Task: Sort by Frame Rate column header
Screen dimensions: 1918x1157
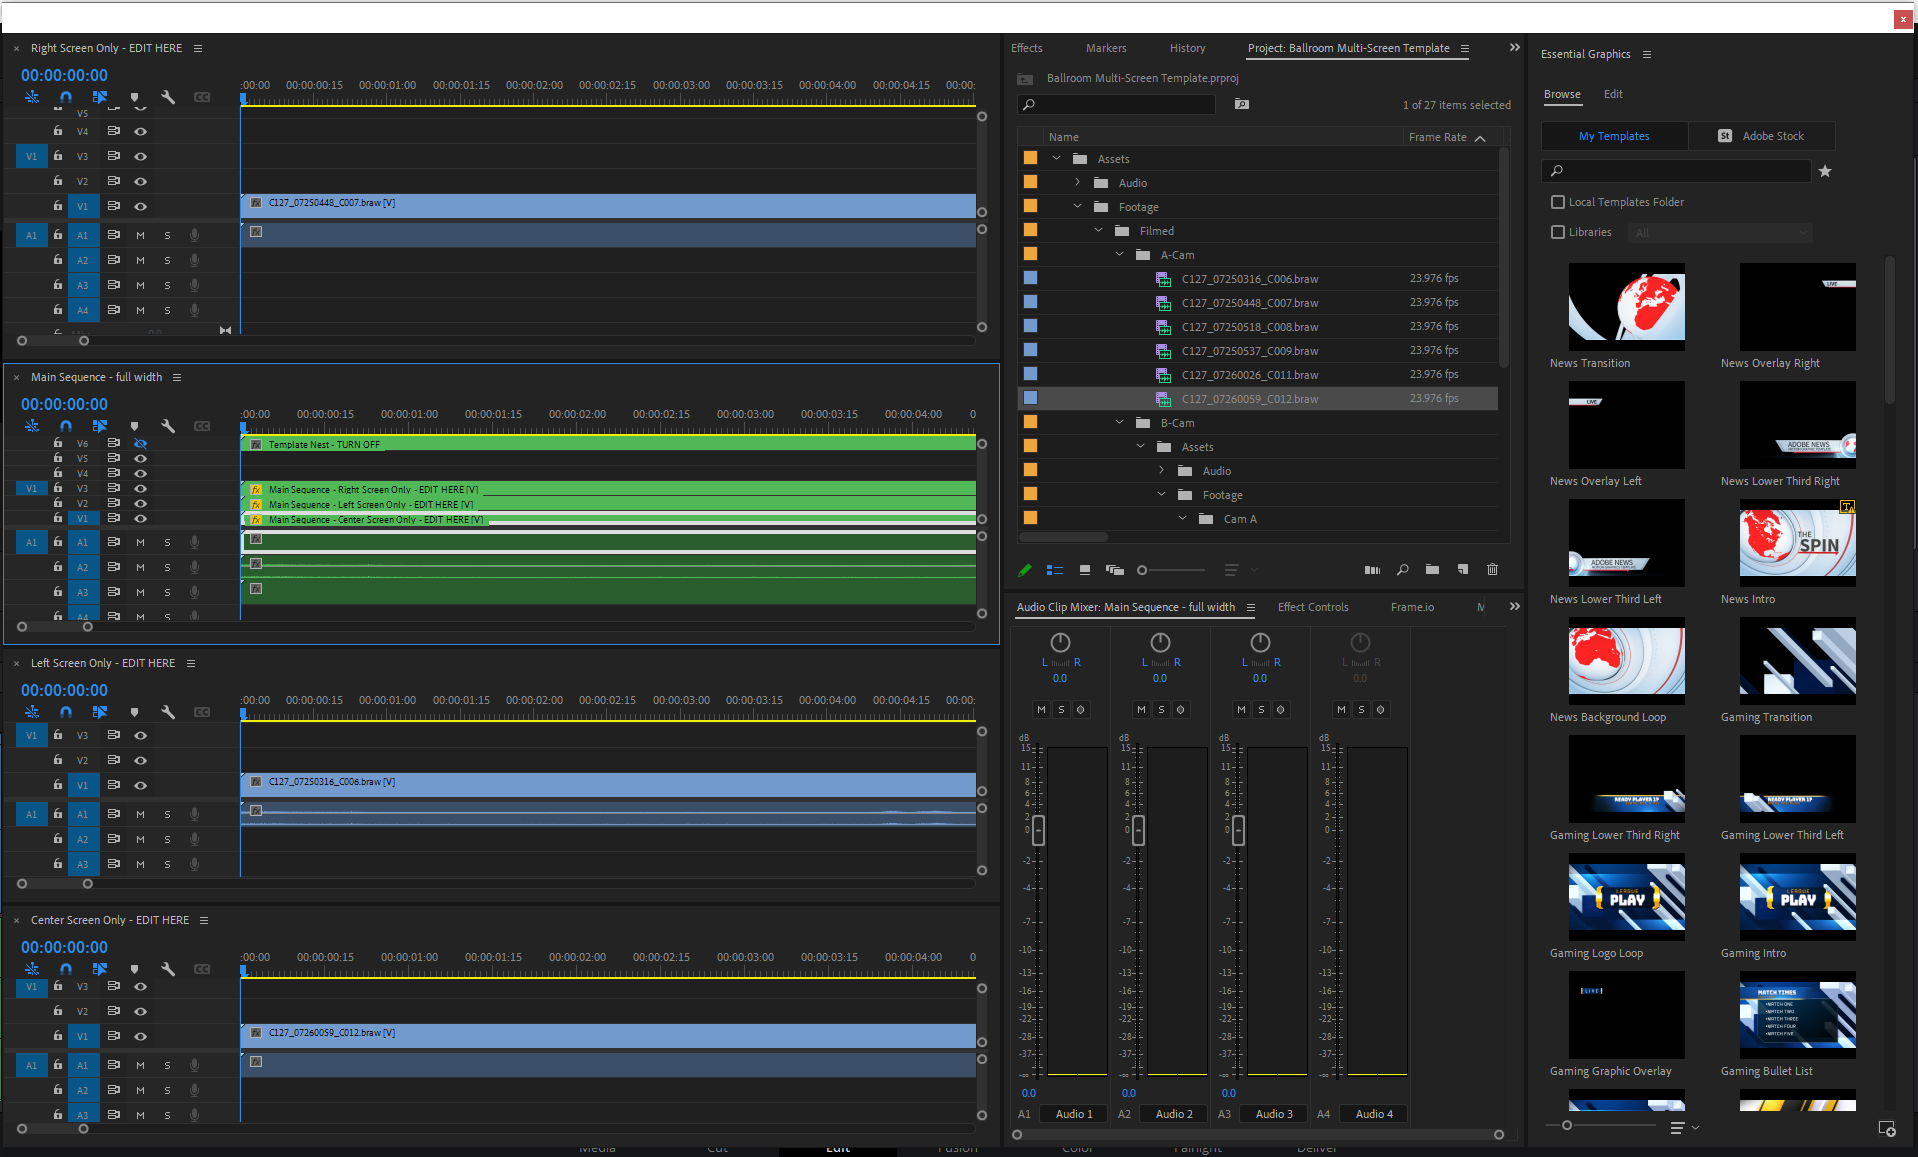Action: (1438, 137)
